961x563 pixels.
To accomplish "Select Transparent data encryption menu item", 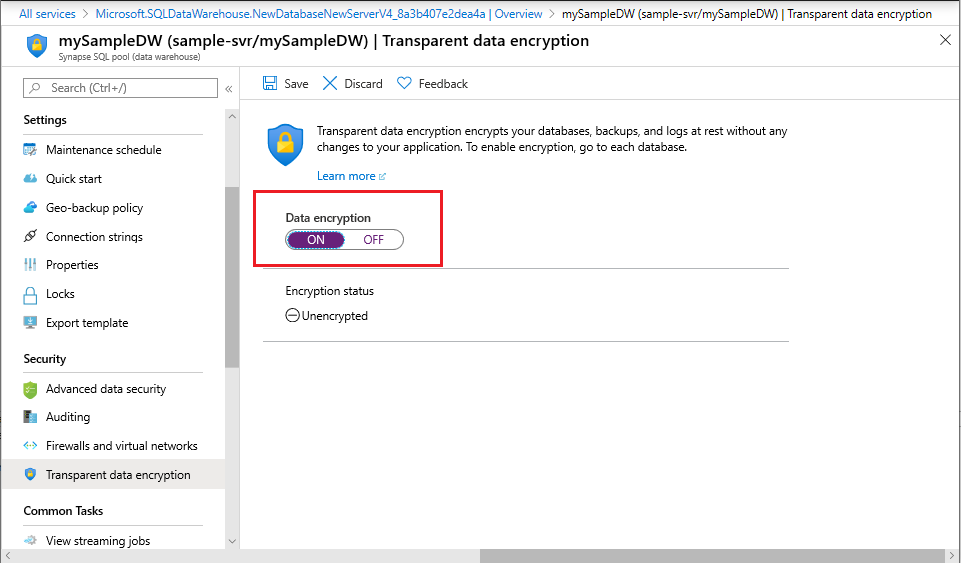I will 113,474.
